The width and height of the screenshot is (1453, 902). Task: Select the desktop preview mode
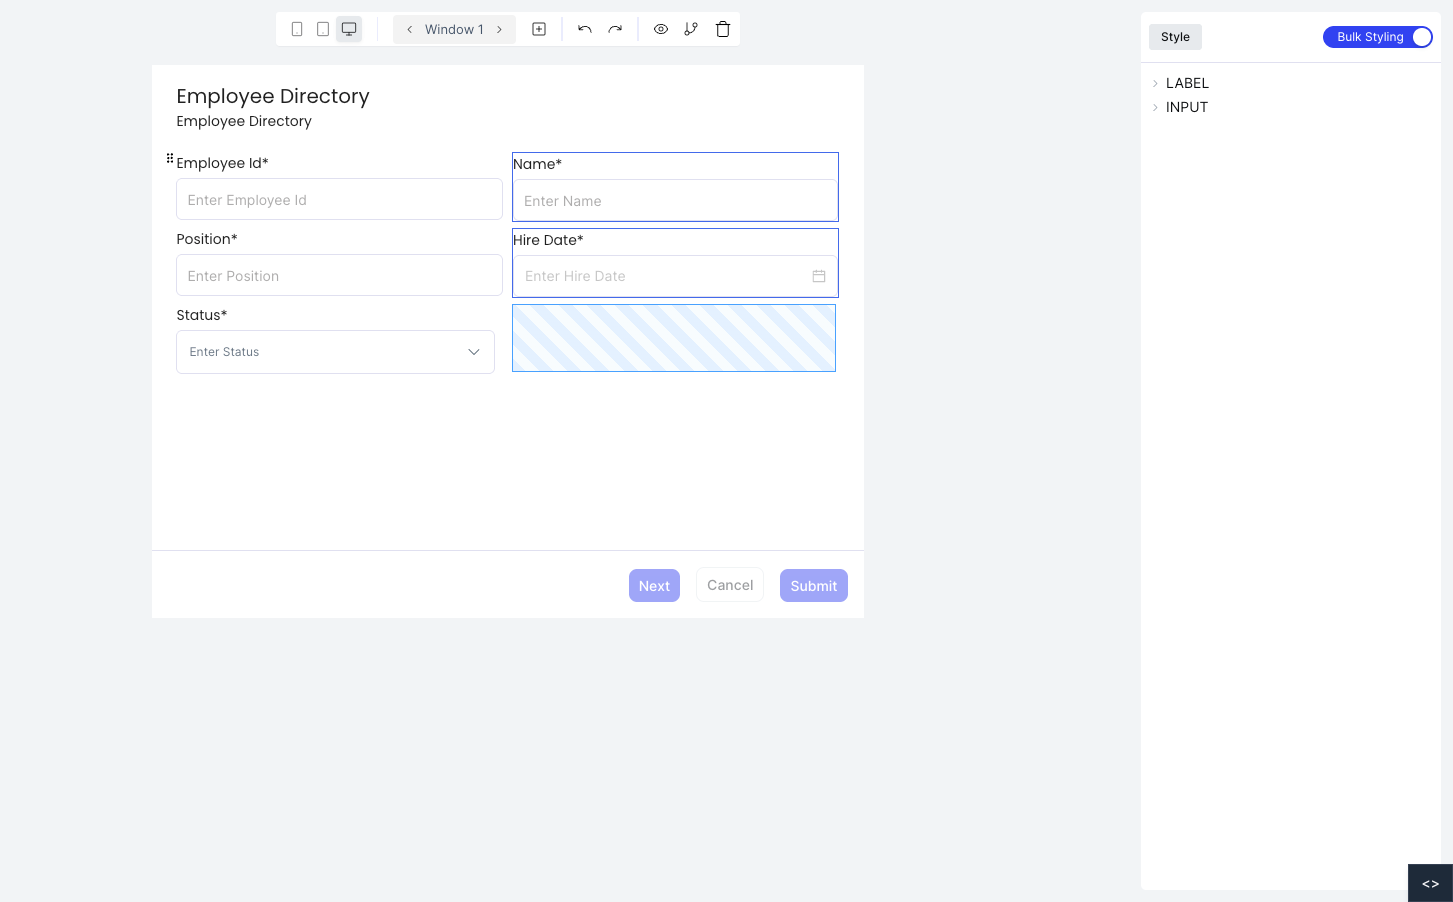(348, 29)
